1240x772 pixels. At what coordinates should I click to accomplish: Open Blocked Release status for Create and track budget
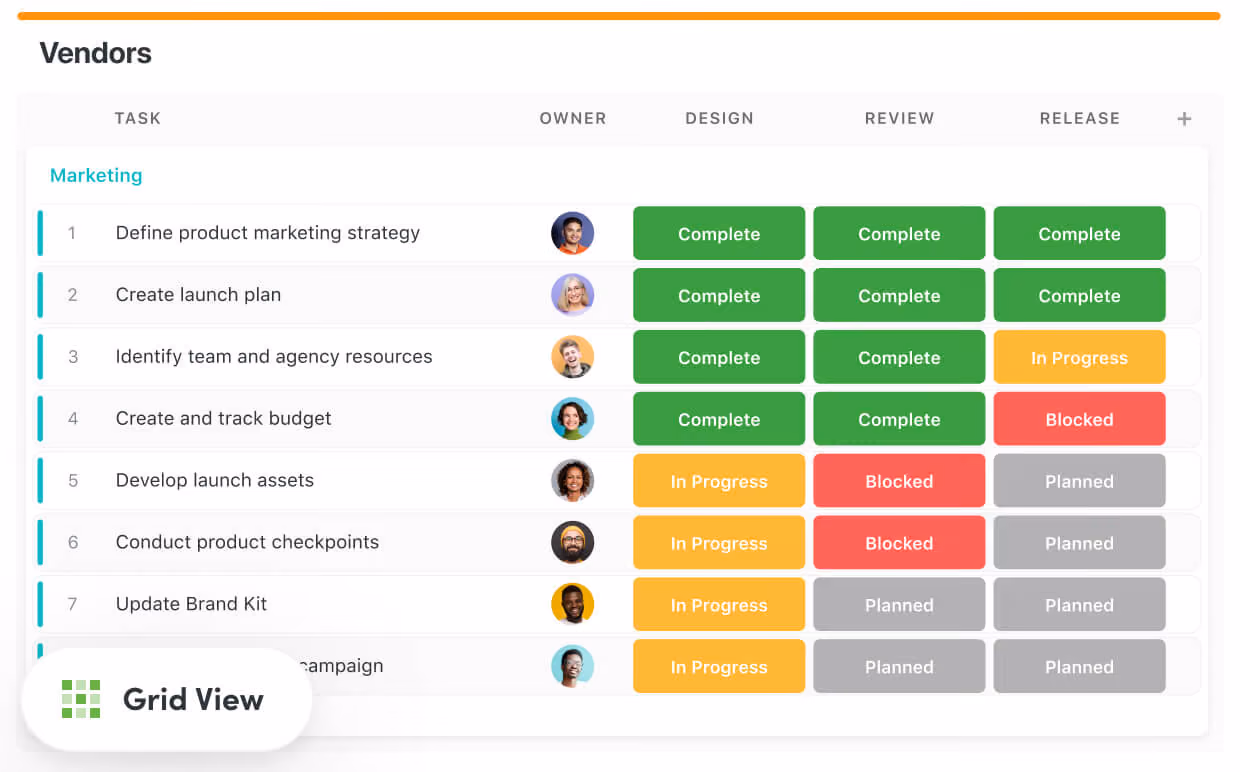[x=1079, y=419]
